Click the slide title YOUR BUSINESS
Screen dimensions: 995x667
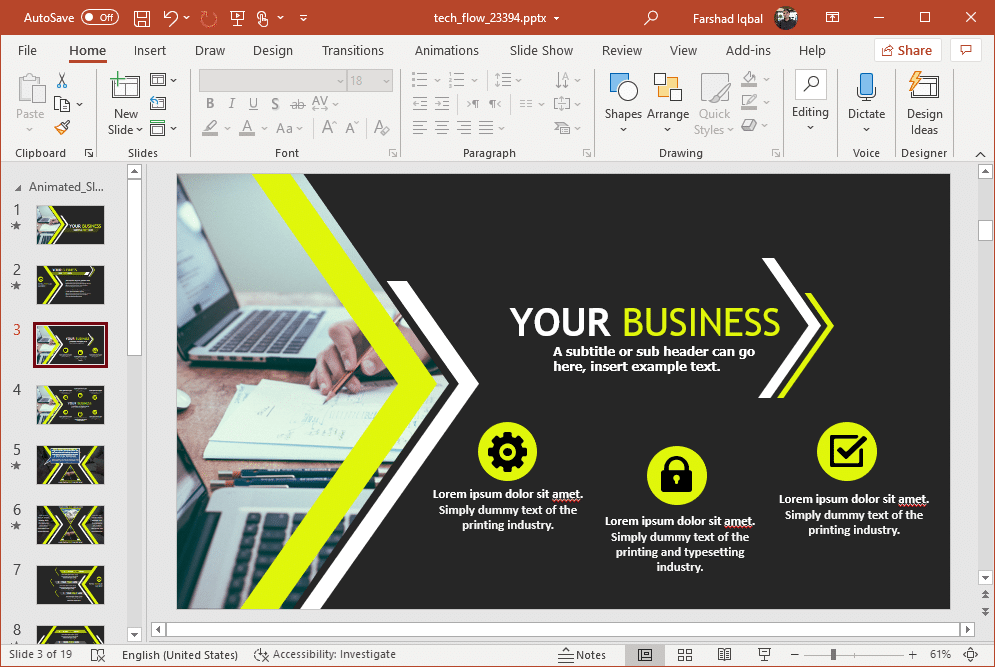click(645, 322)
